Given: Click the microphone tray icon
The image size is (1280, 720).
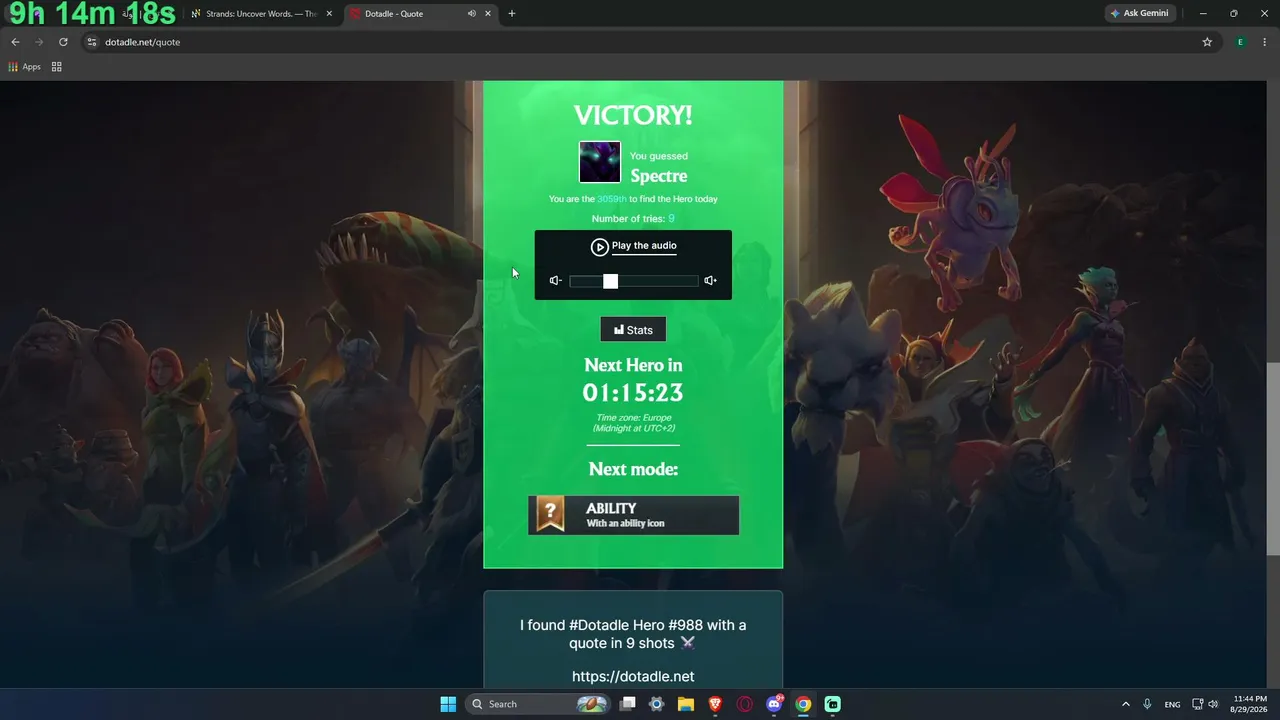Looking at the screenshot, I should tap(1147, 704).
